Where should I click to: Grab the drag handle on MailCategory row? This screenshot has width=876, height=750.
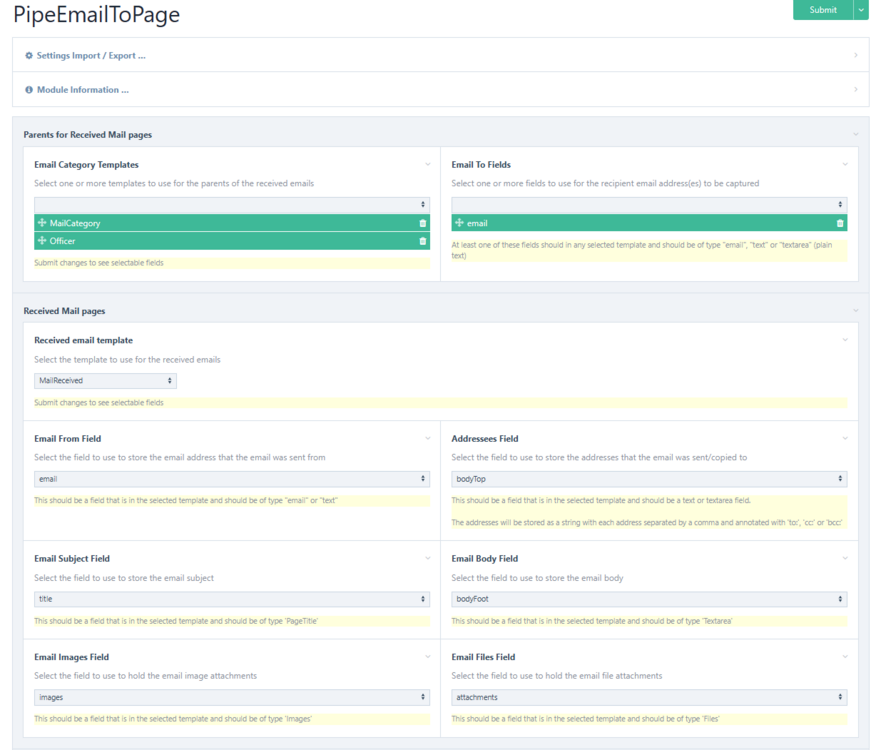(x=42, y=223)
